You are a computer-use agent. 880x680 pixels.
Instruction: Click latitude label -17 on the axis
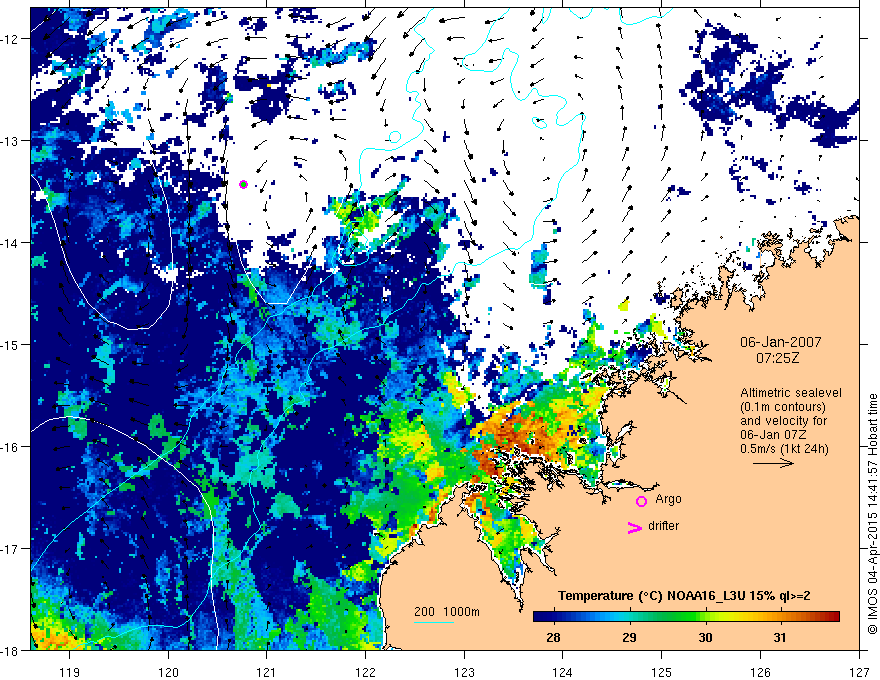coord(11,548)
